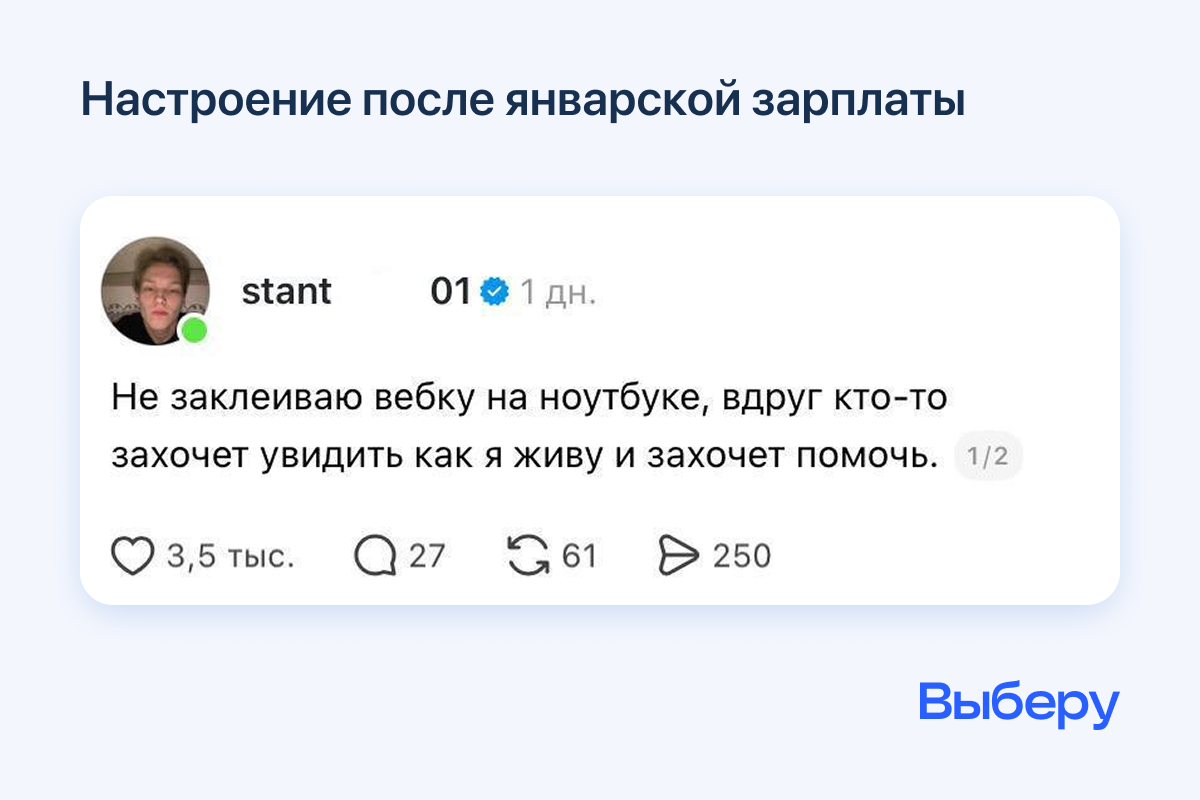This screenshot has width=1200, height=800.
Task: Share the post with the paper plane icon
Action: [x=679, y=556]
